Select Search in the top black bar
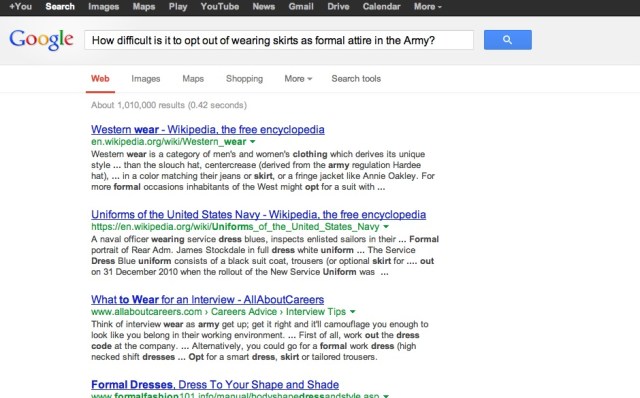This screenshot has height=398, width=640. (x=60, y=7)
